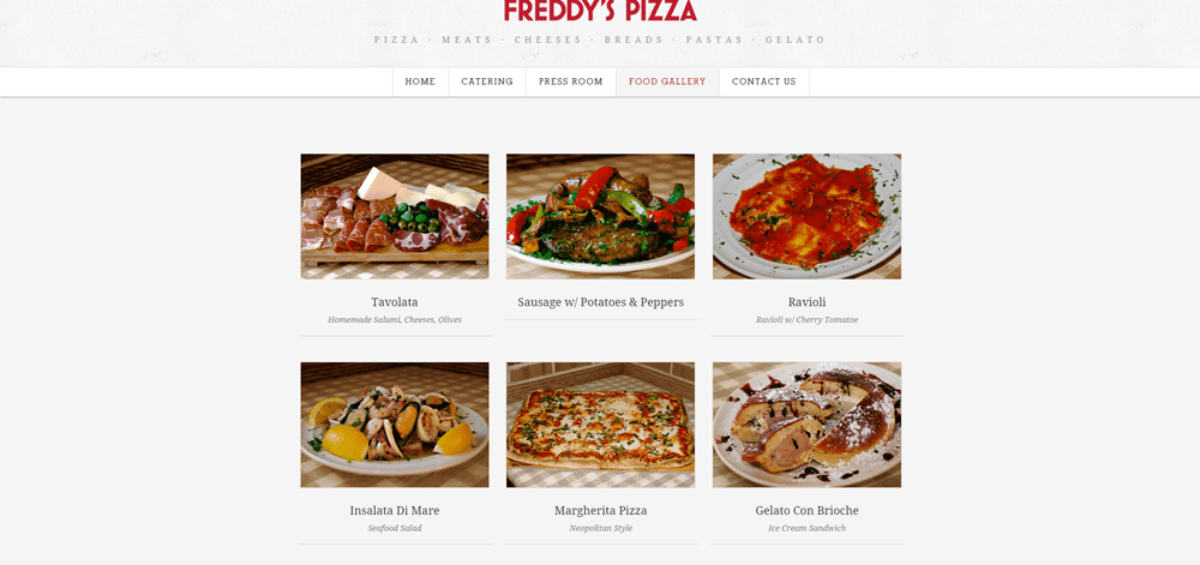Select the Gelato Con Brioche title
This screenshot has width=1200, height=565.
[x=807, y=511]
